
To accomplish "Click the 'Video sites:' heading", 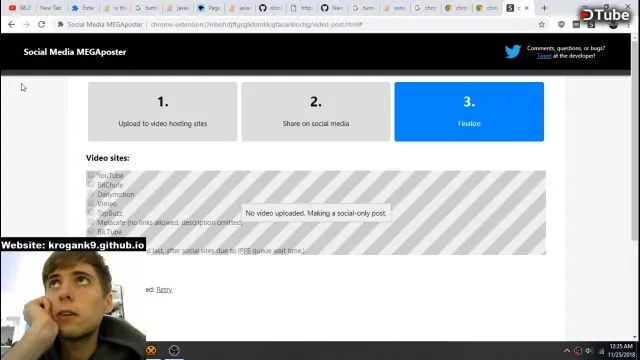I will coord(107,158).
